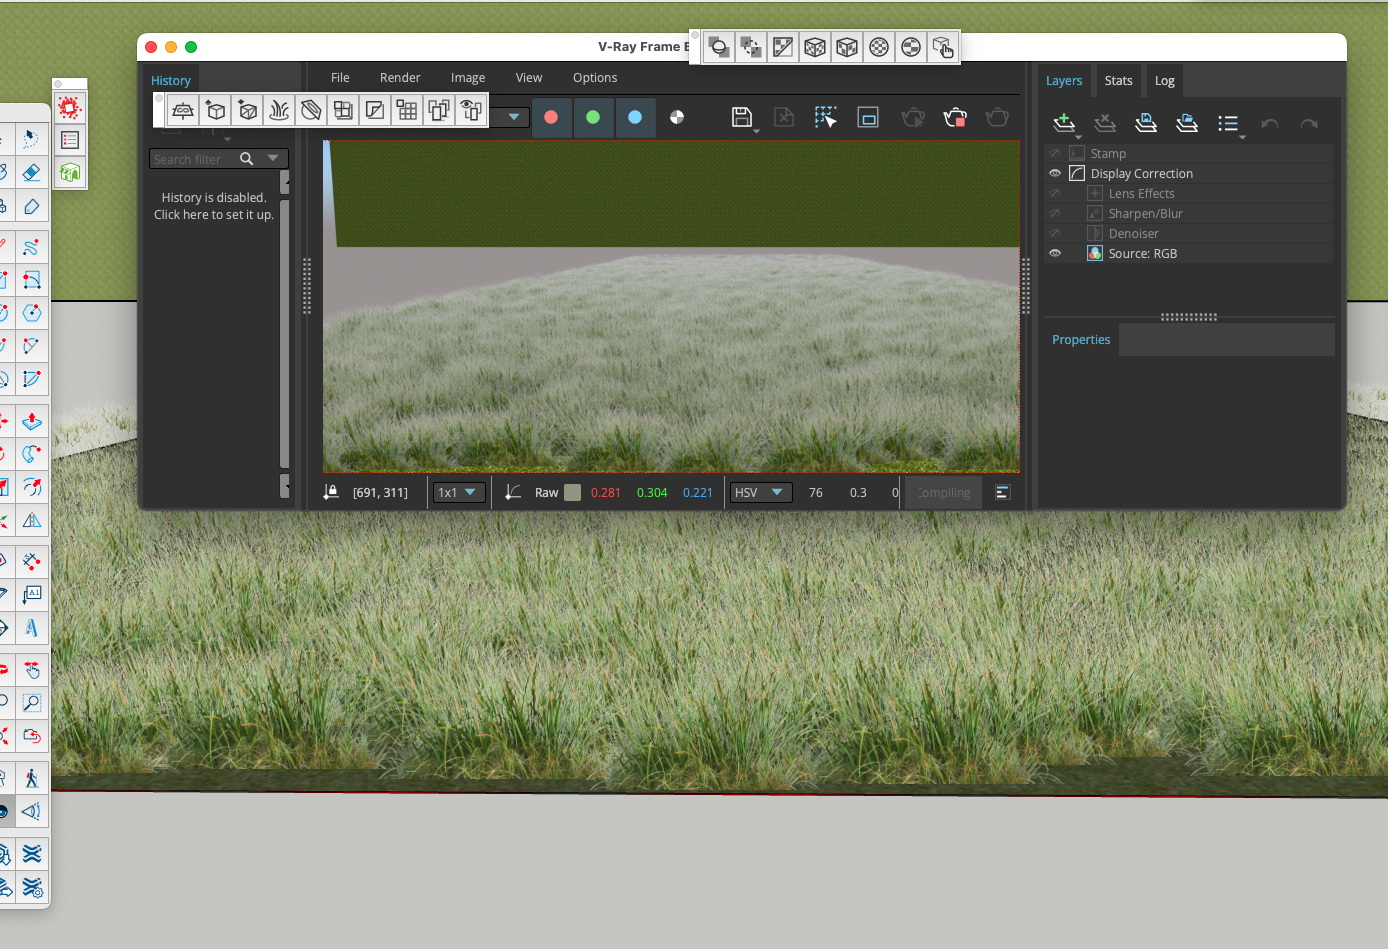This screenshot has height=949, width=1388.
Task: Enable the Lens Effects layer visibility
Action: (x=1055, y=193)
